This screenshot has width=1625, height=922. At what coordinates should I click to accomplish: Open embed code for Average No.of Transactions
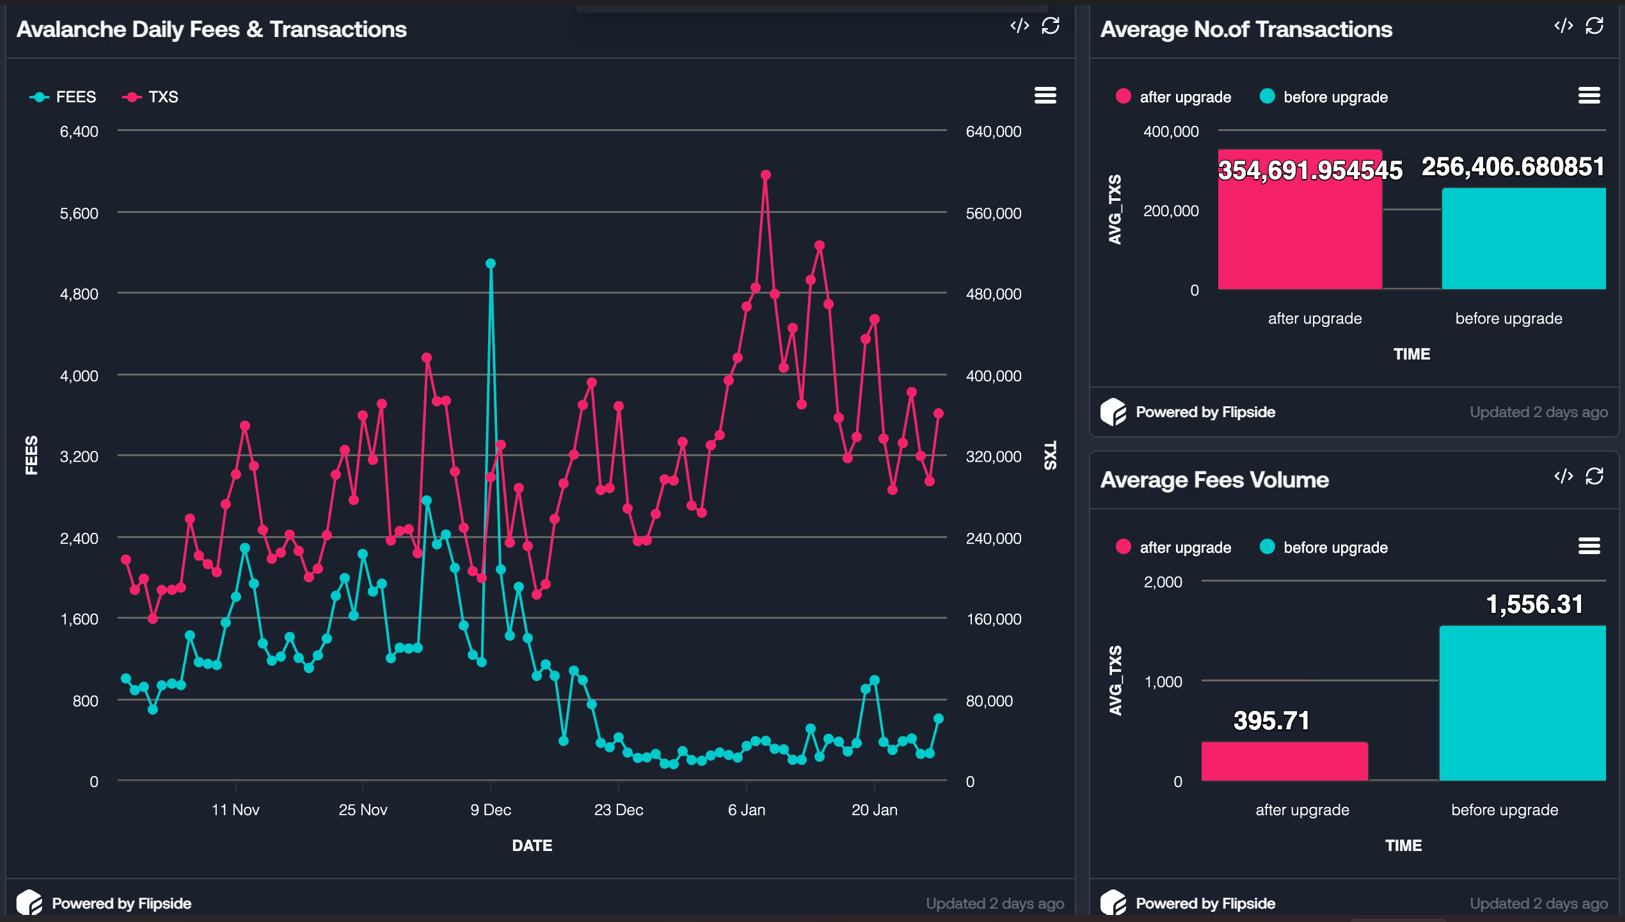[1563, 26]
